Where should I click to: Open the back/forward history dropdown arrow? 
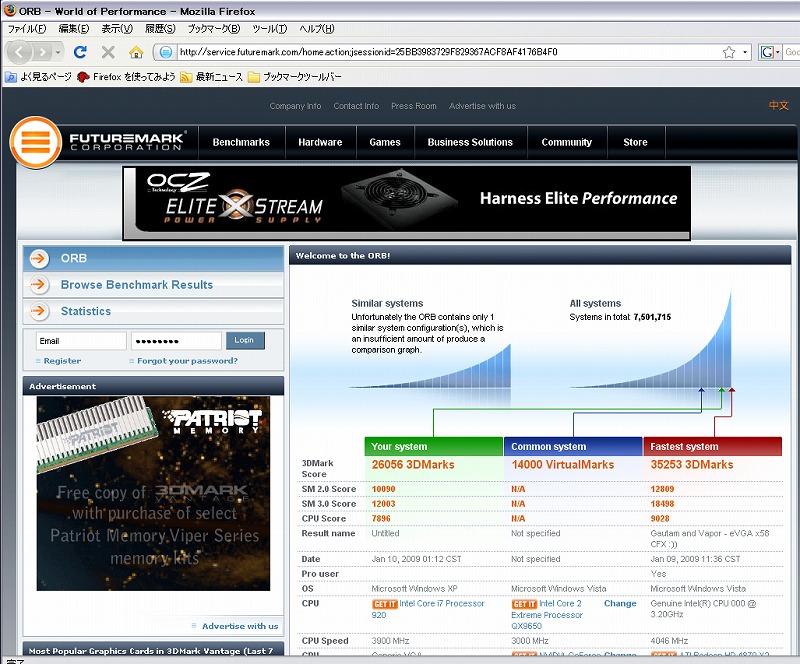[x=58, y=52]
